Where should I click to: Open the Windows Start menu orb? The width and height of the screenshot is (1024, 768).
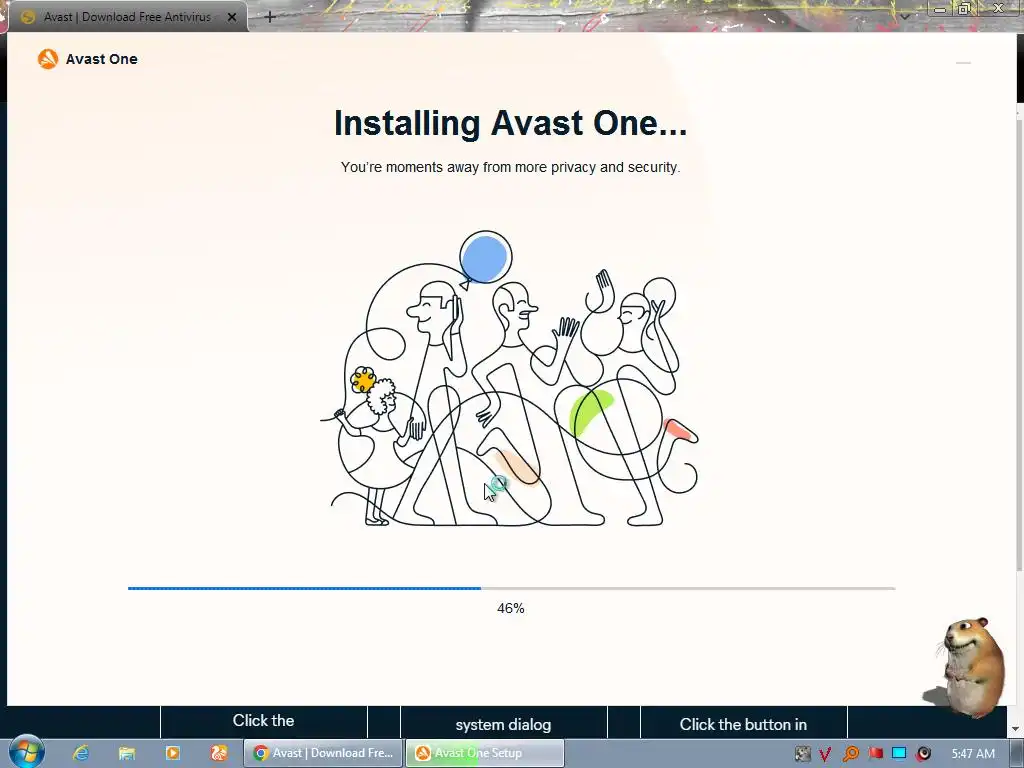tap(26, 752)
